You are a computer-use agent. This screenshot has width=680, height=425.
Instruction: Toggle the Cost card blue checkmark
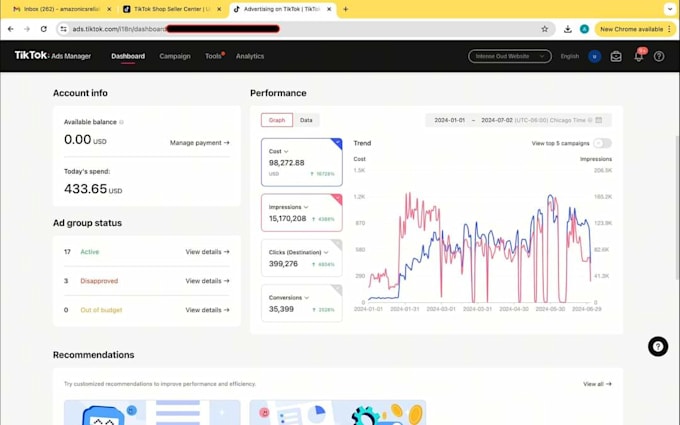[x=337, y=143]
